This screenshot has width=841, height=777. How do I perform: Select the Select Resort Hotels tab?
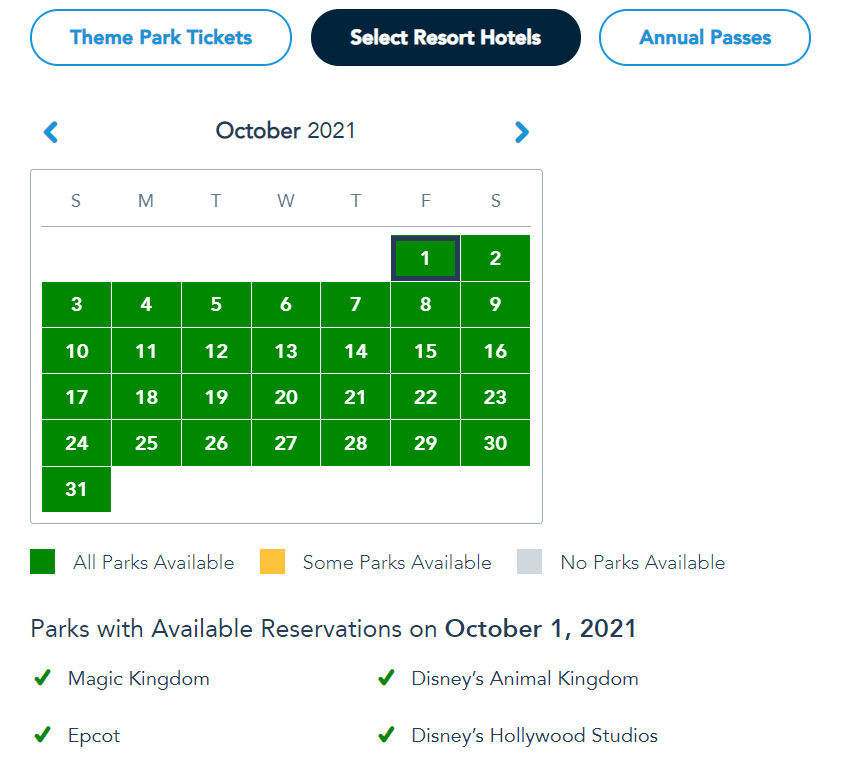point(445,38)
